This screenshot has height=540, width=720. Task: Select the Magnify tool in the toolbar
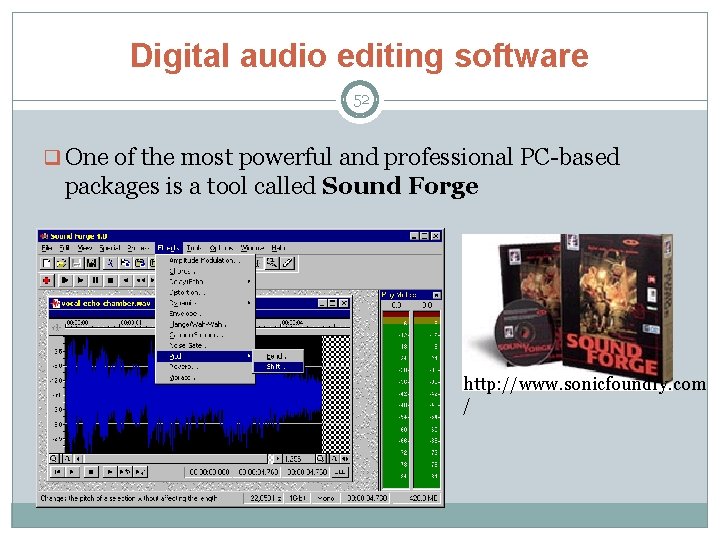click(272, 263)
